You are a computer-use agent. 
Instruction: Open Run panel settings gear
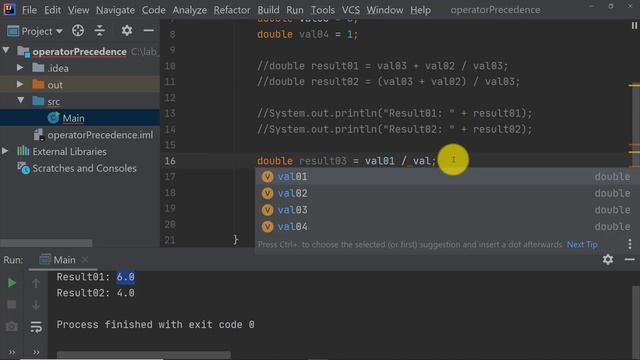tap(608, 260)
